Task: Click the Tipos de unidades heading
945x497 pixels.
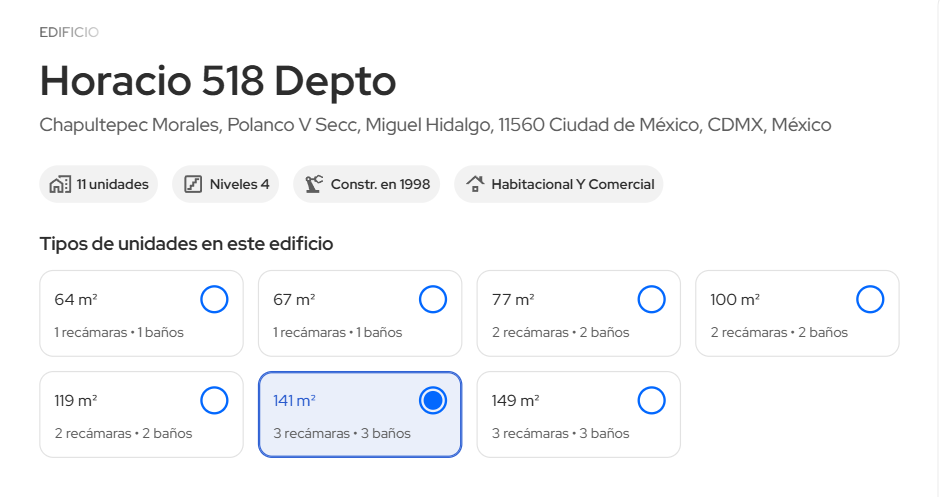Action: coord(186,243)
